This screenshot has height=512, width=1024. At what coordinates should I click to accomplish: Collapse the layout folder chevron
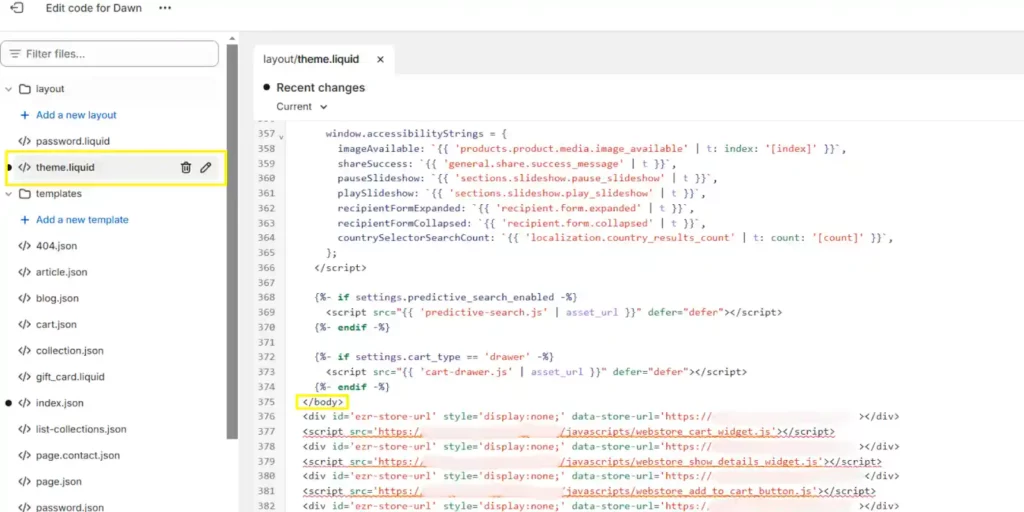(9, 89)
